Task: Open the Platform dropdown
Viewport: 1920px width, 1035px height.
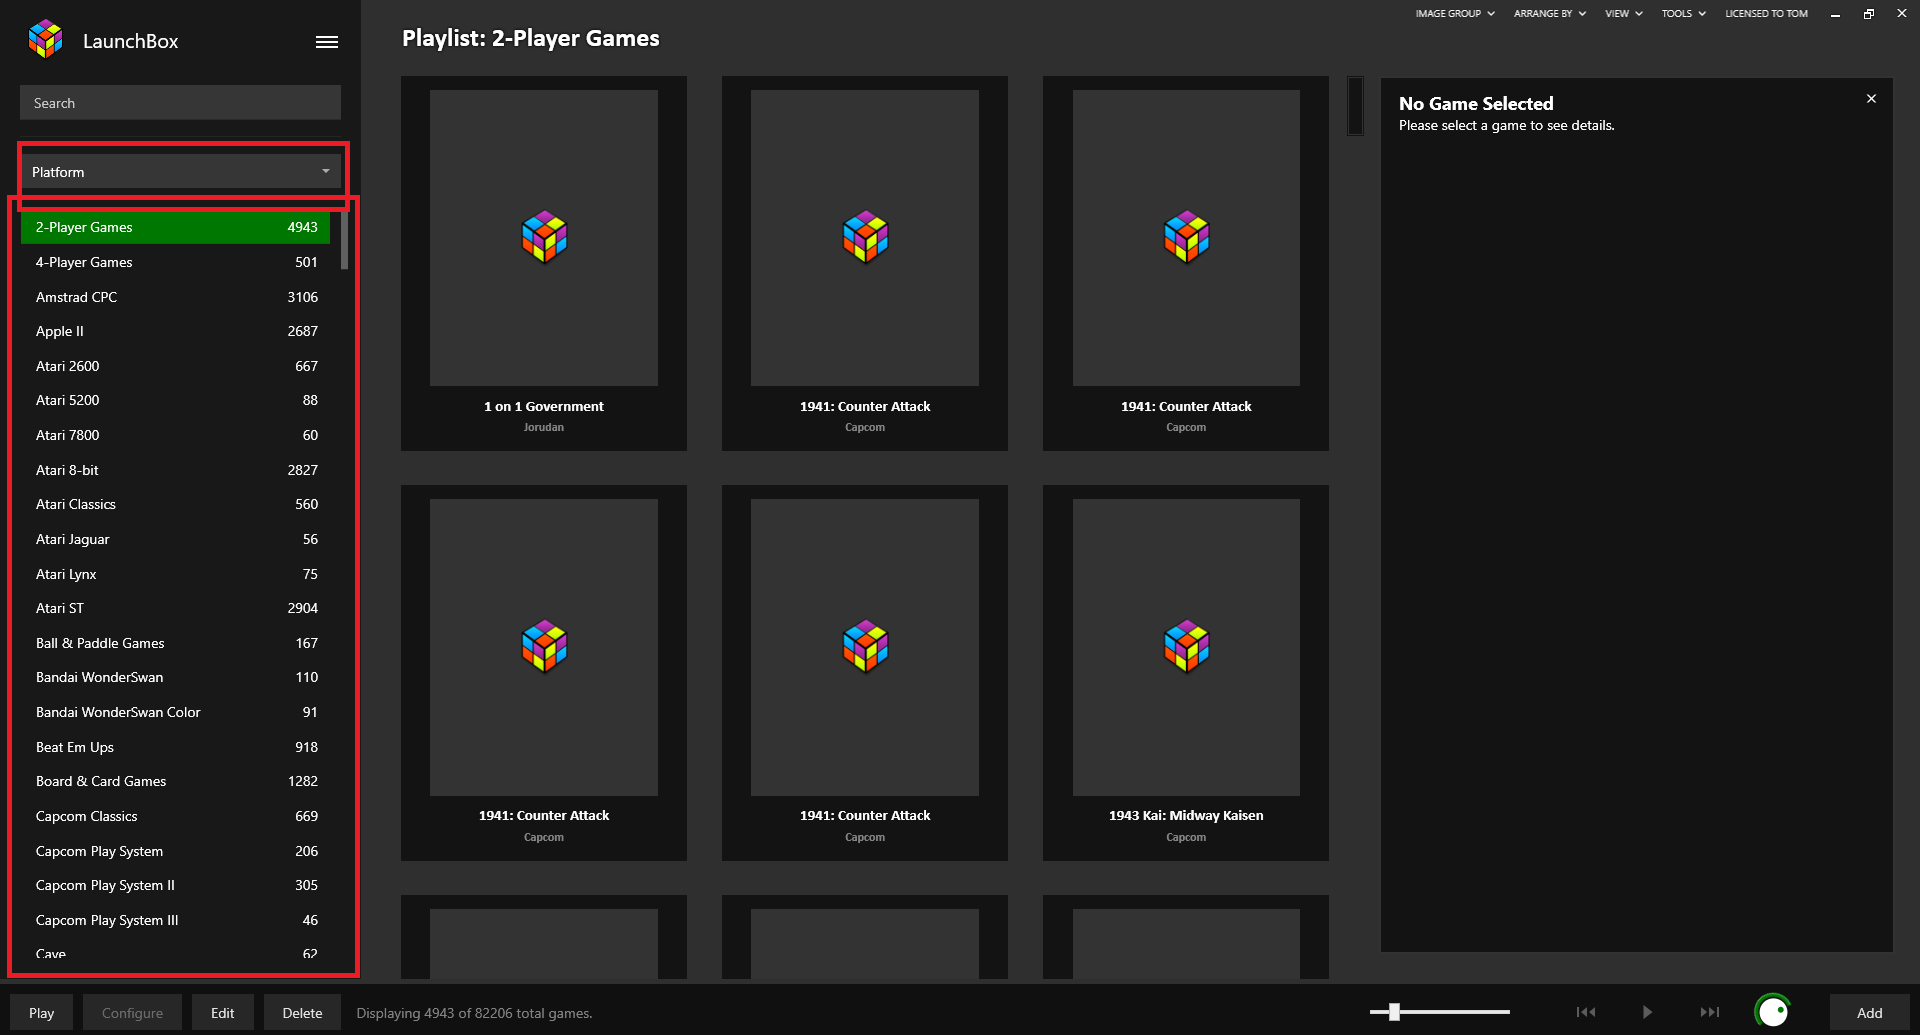Action: [180, 172]
